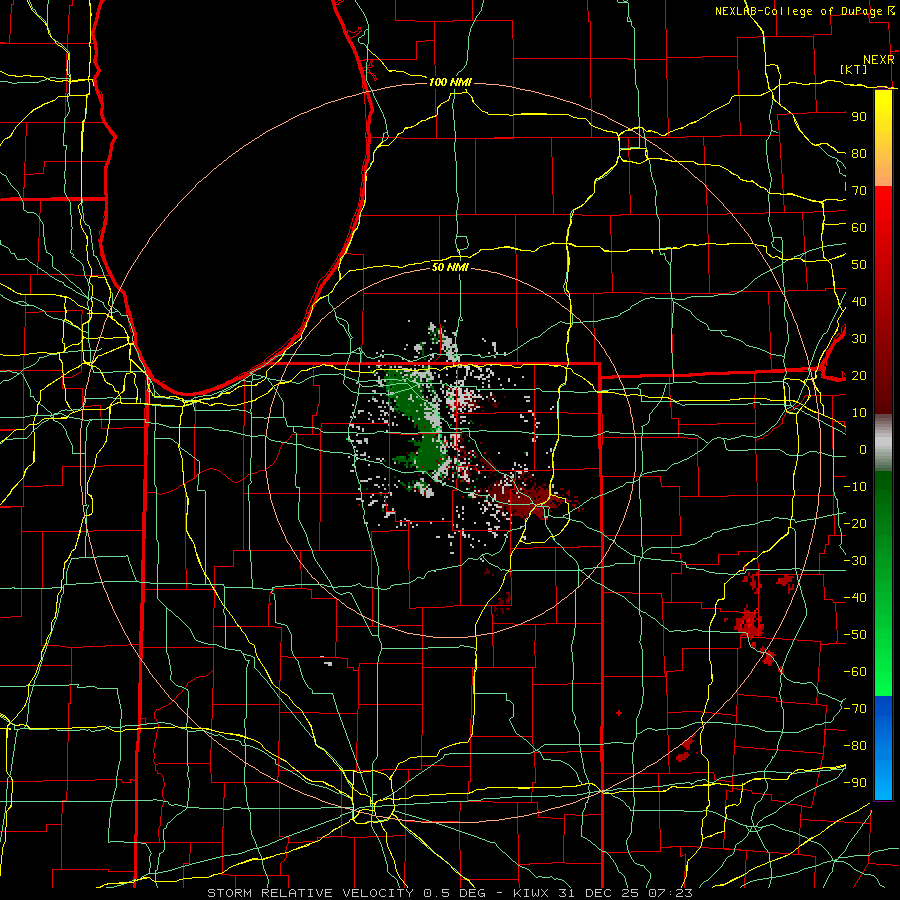Screen dimensions: 900x900
Task: Click the NEXLAB-College of DuPage label
Action: click(800, 11)
